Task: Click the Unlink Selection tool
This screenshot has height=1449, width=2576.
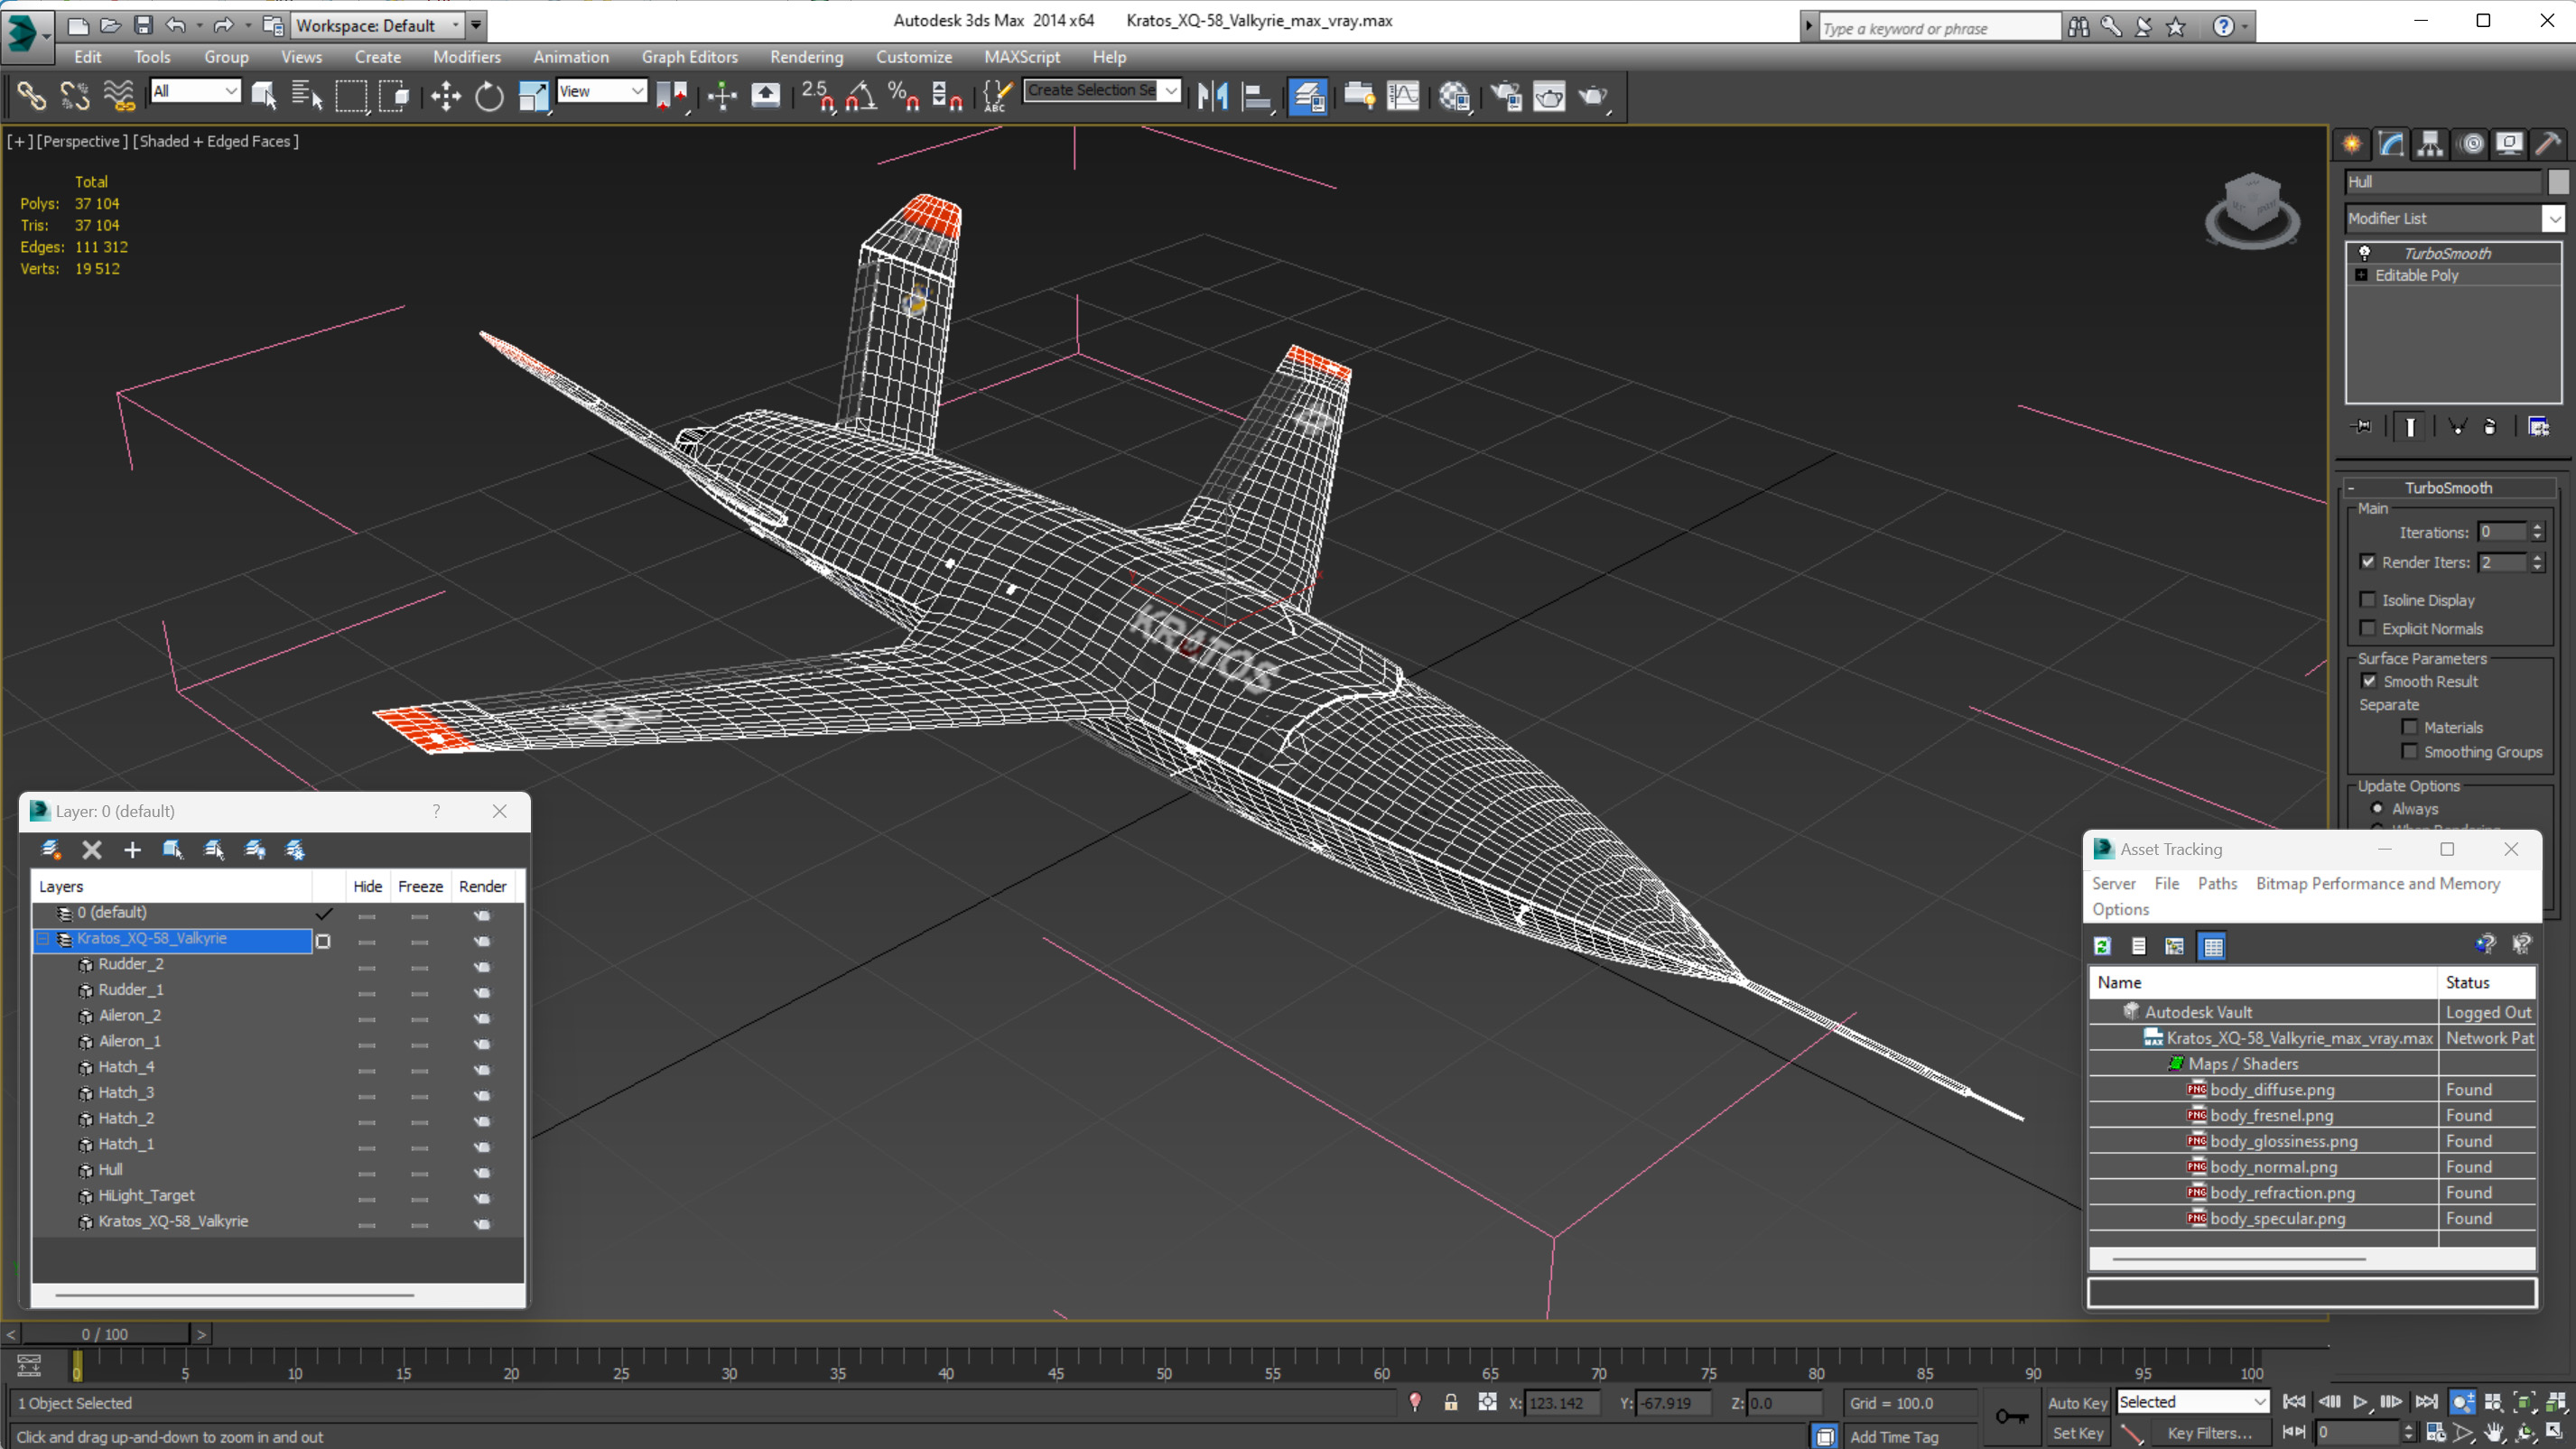Action: (x=75, y=97)
